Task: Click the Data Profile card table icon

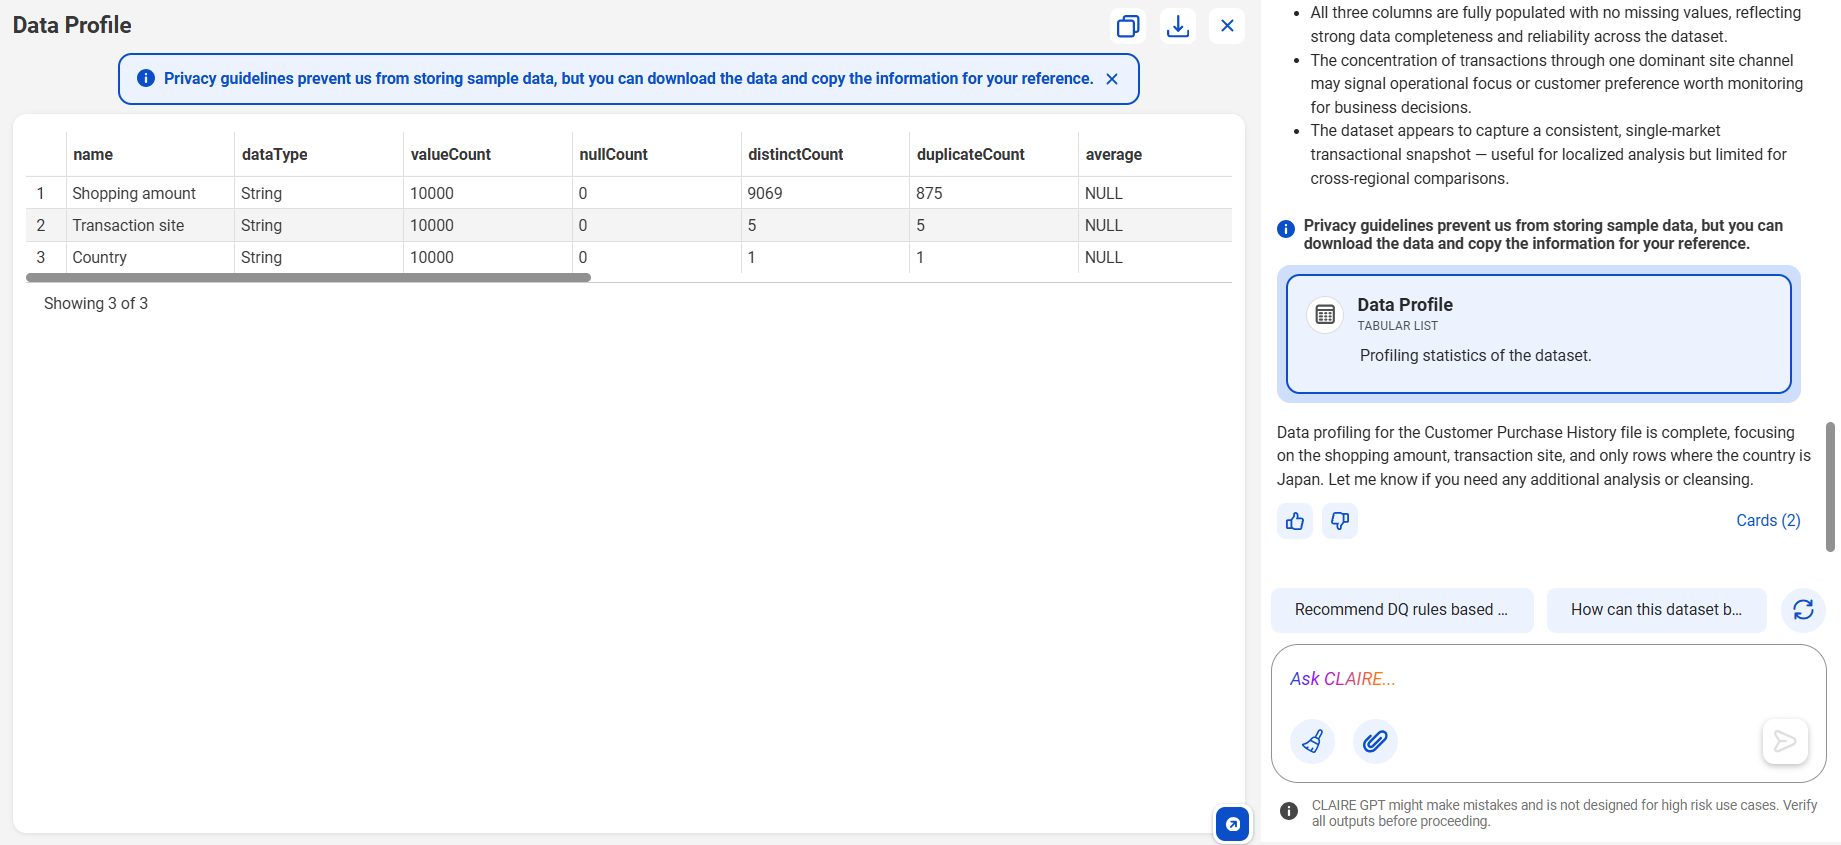Action: (x=1325, y=315)
